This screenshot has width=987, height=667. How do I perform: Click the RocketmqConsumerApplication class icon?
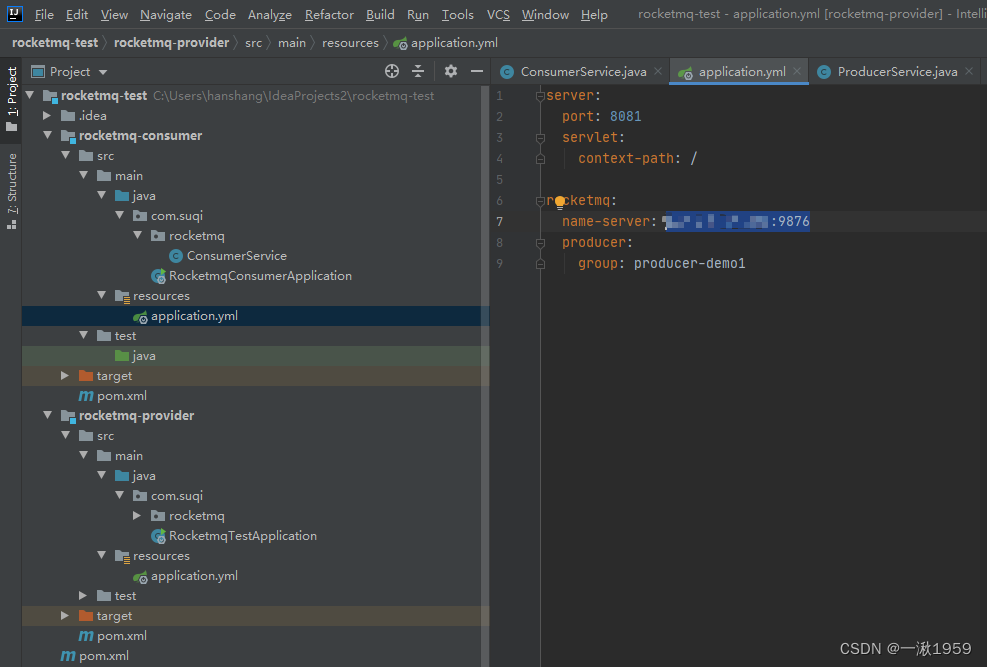[x=158, y=276]
